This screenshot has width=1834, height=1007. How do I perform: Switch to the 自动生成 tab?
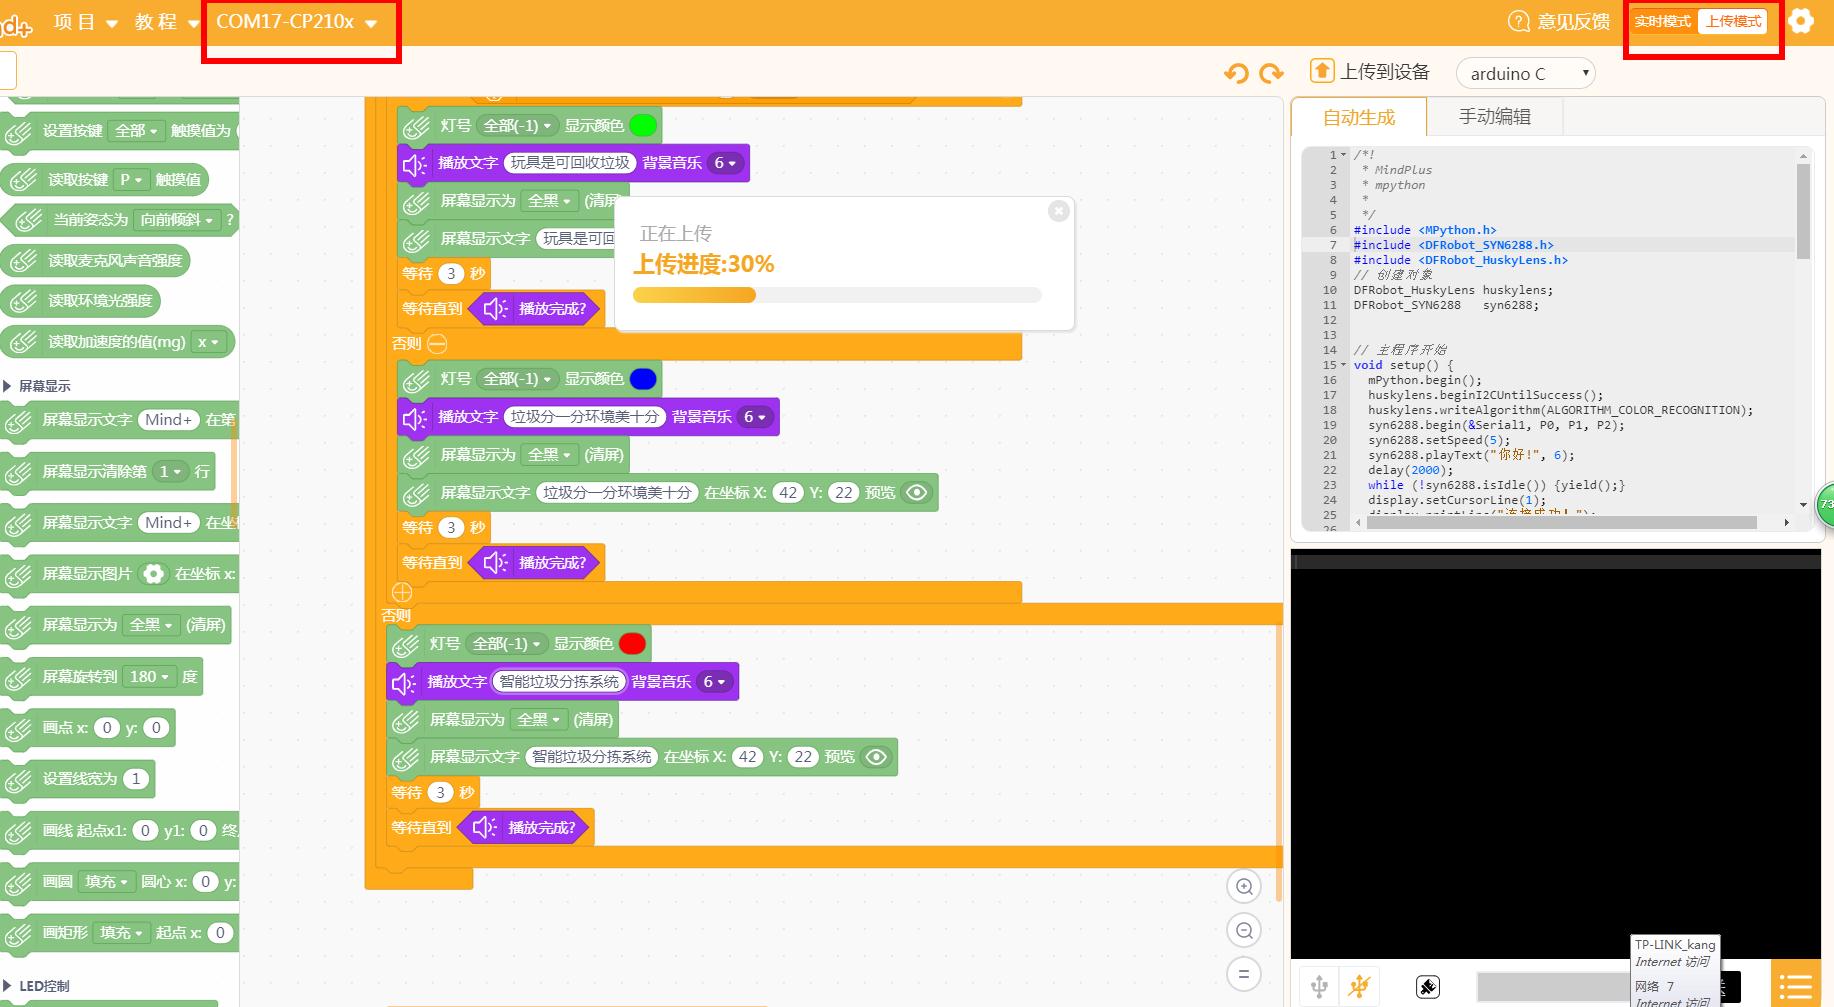pyautogui.click(x=1358, y=117)
